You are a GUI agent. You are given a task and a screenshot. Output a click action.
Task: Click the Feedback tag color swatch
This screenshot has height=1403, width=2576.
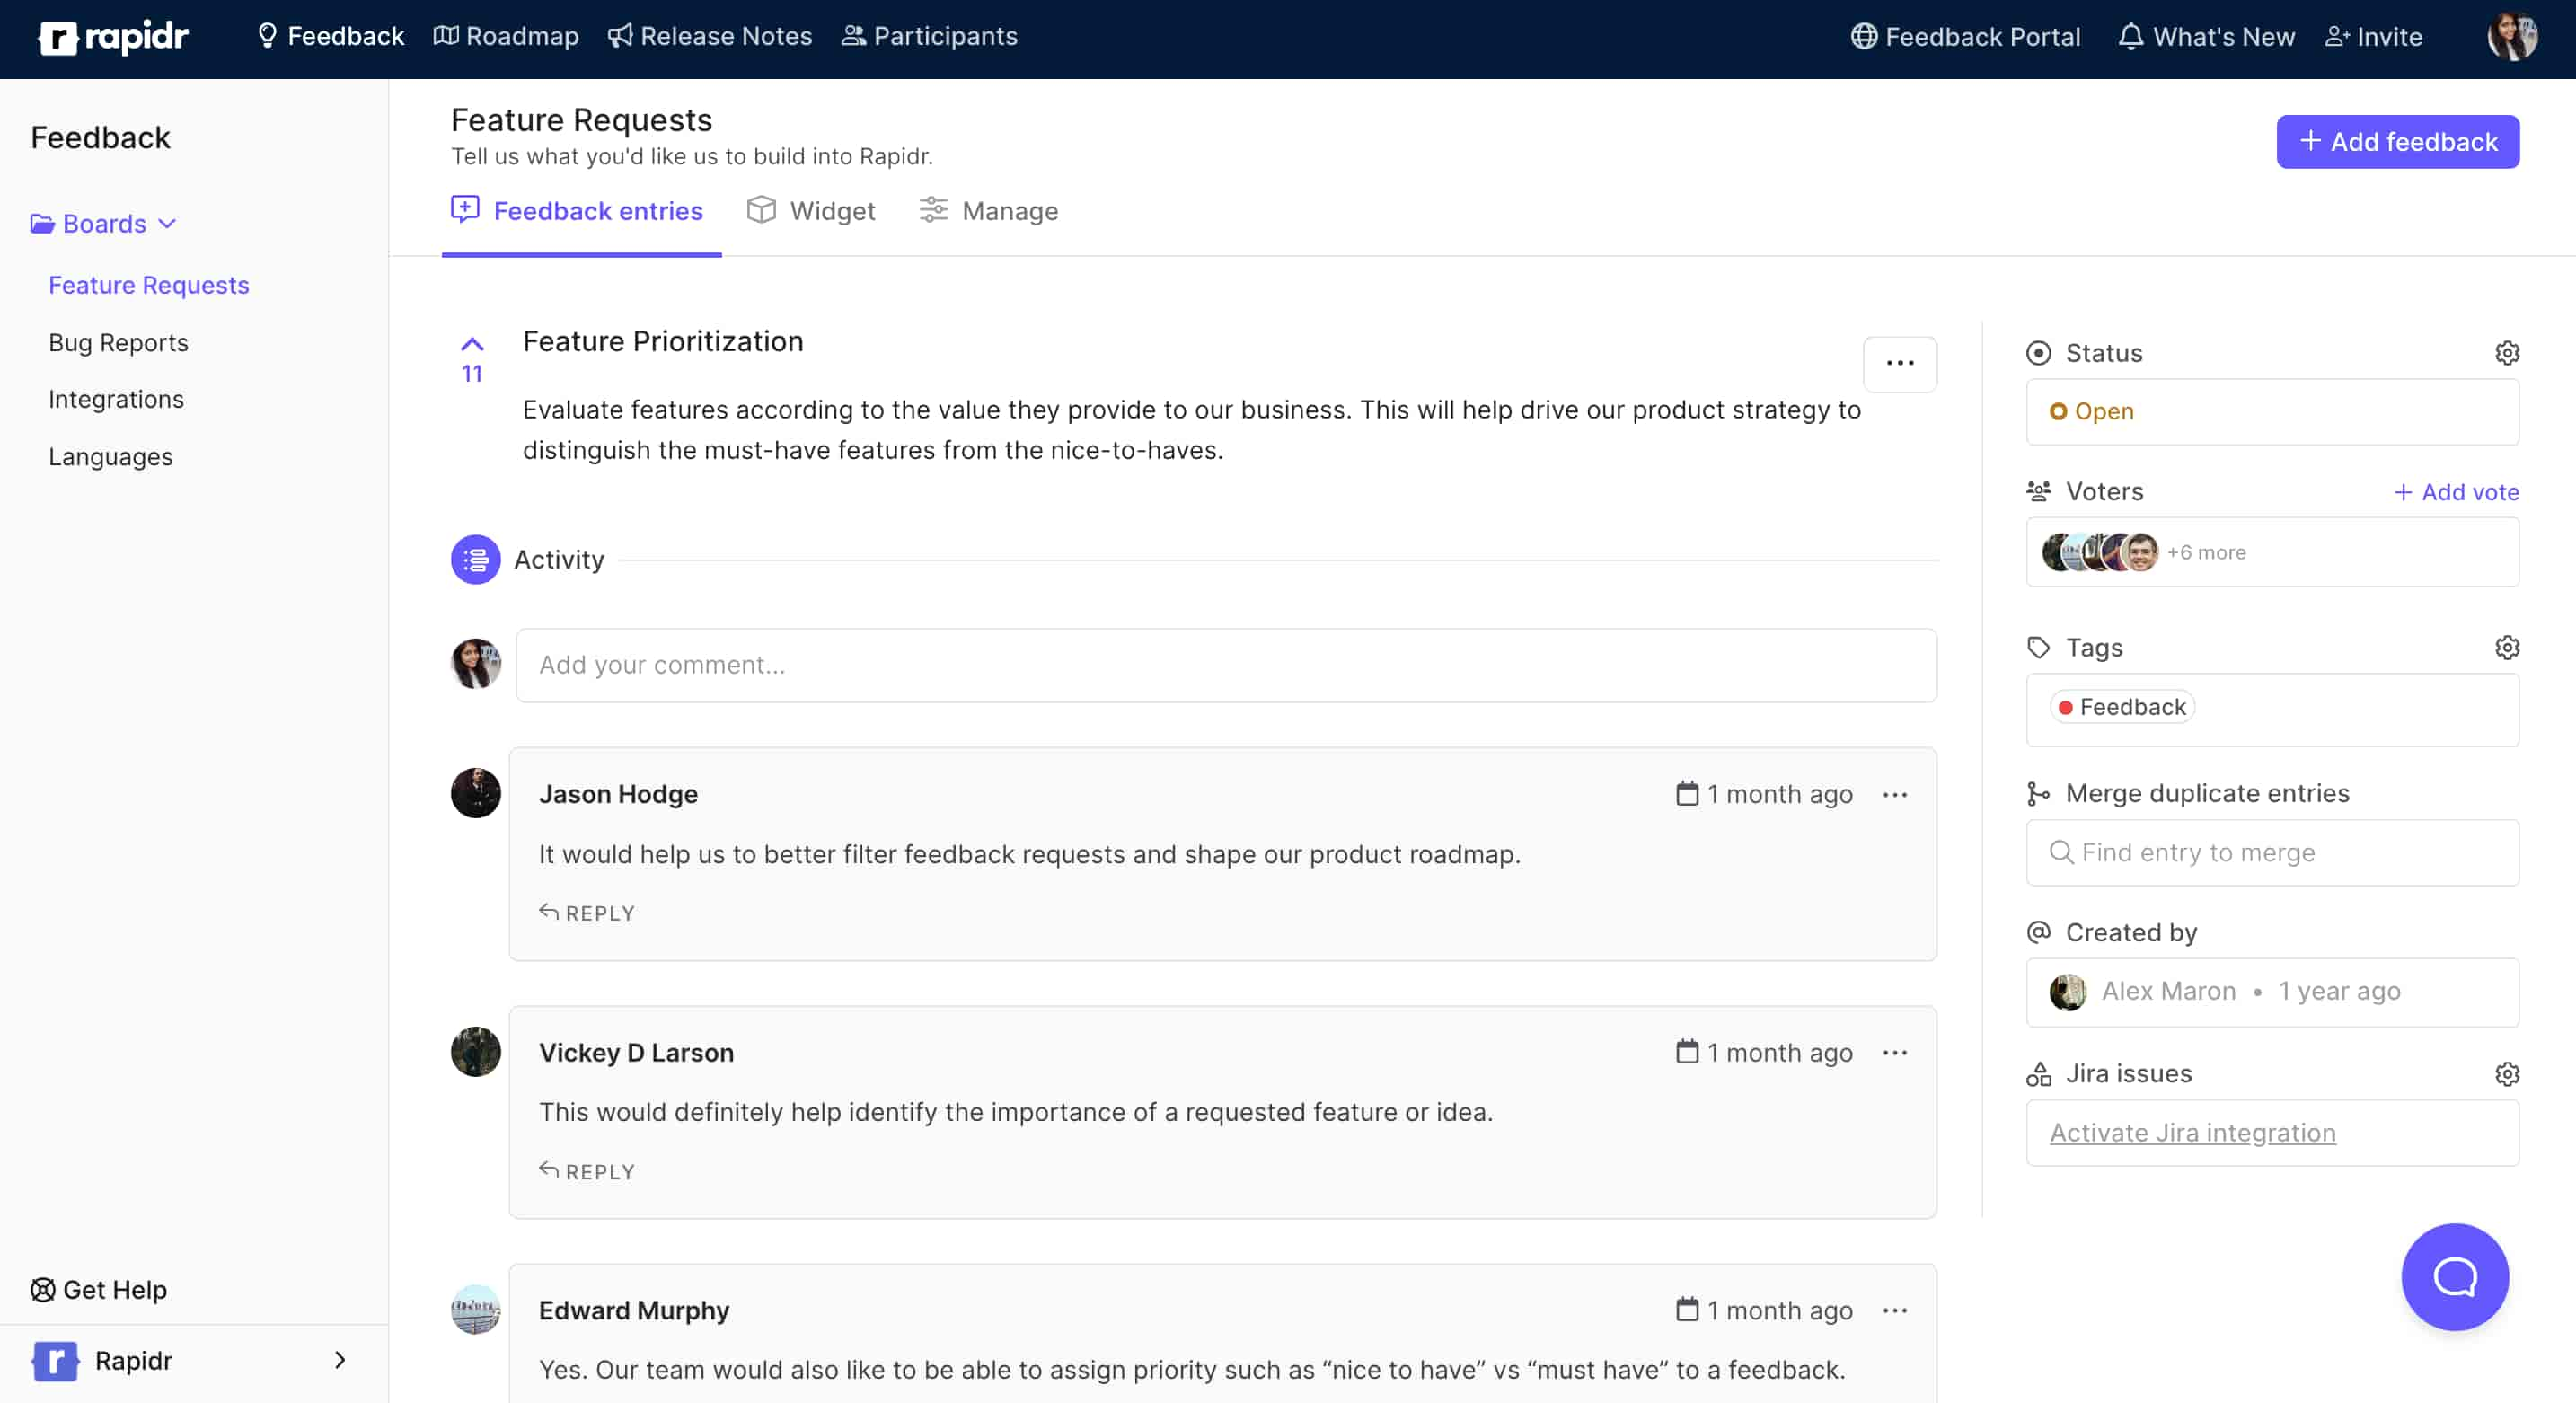[2061, 707]
